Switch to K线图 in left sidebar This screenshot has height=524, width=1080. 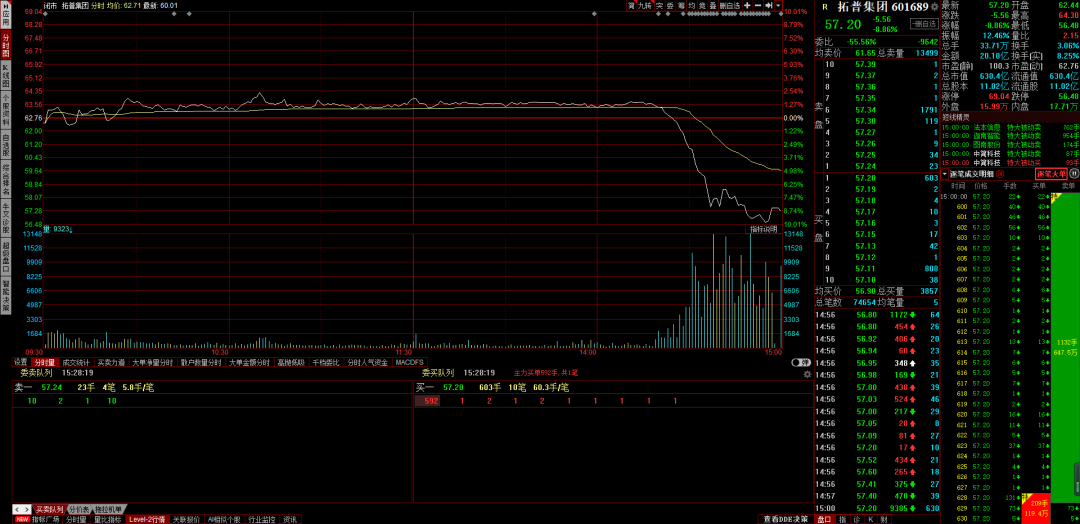6,76
